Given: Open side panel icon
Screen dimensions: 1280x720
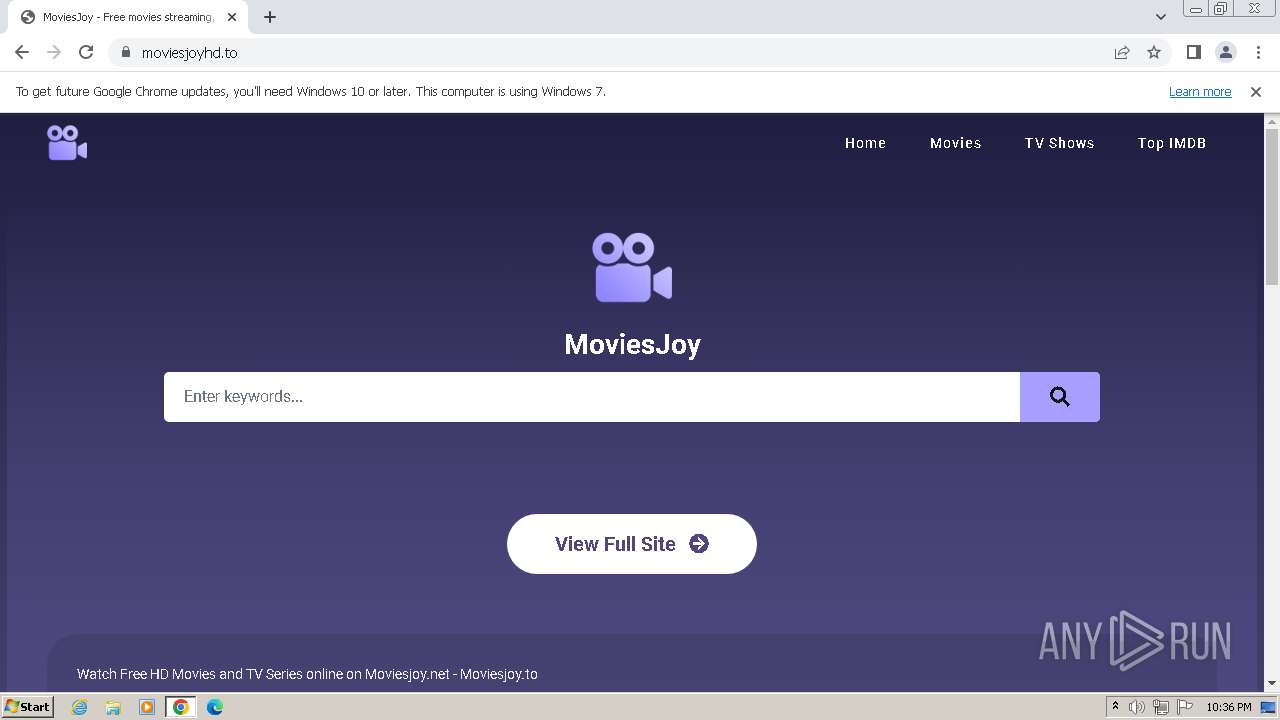Looking at the screenshot, I should [1193, 52].
